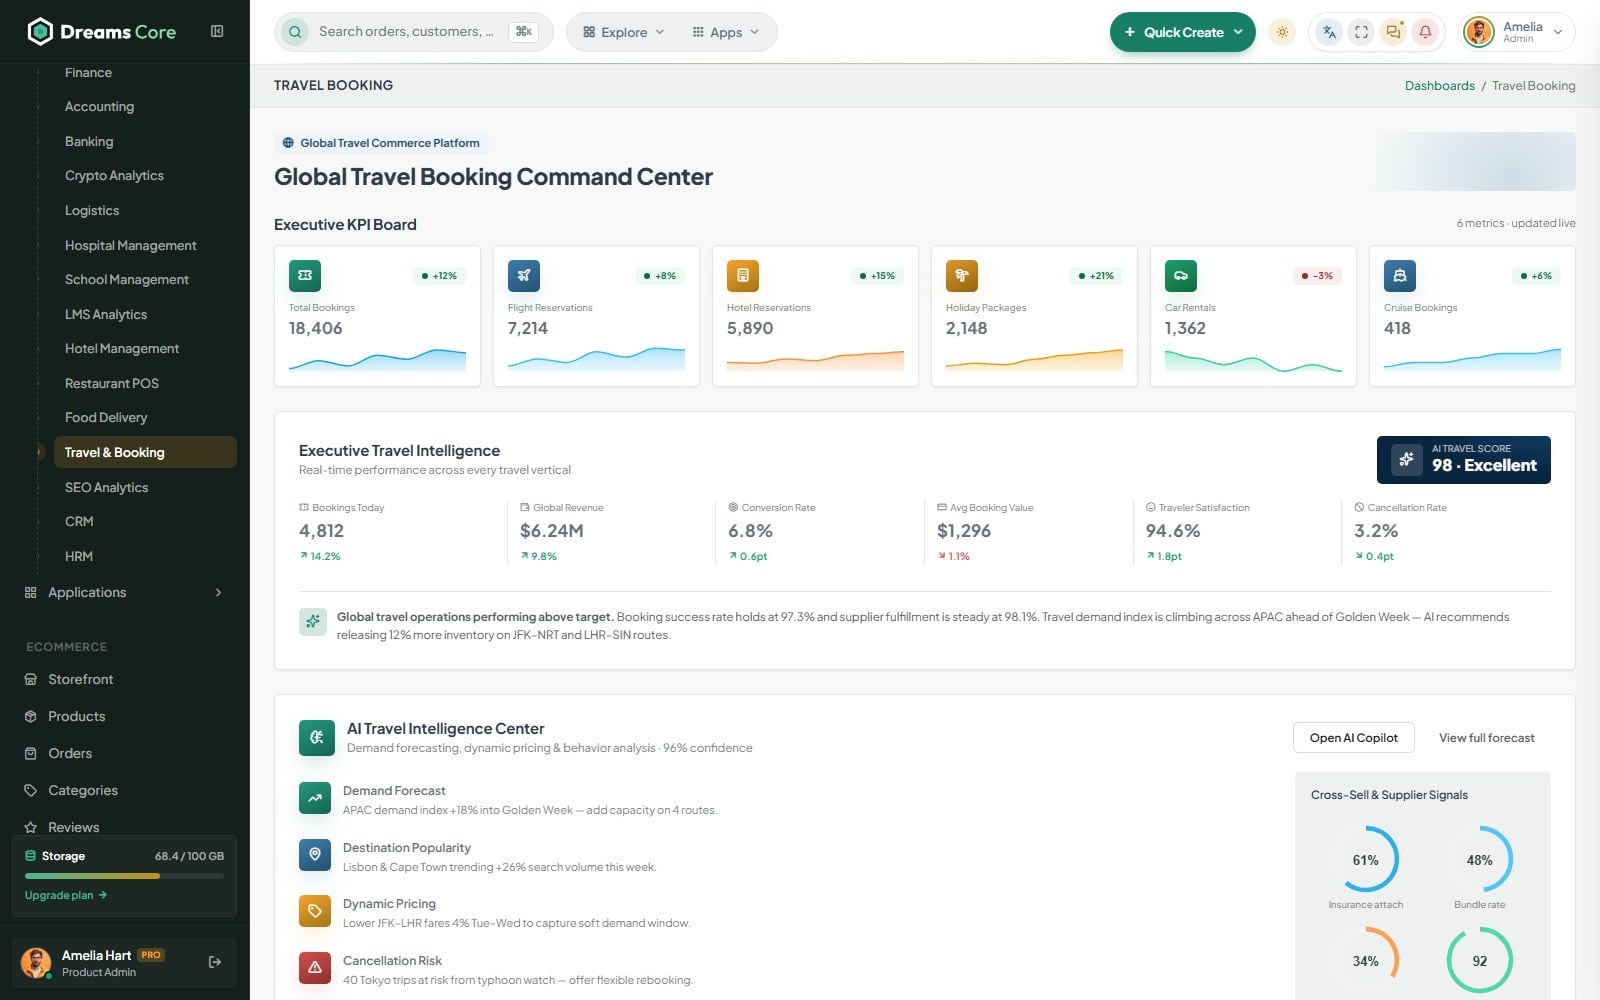Expand the Explore dropdown
The width and height of the screenshot is (1600, 1000).
pyautogui.click(x=623, y=32)
